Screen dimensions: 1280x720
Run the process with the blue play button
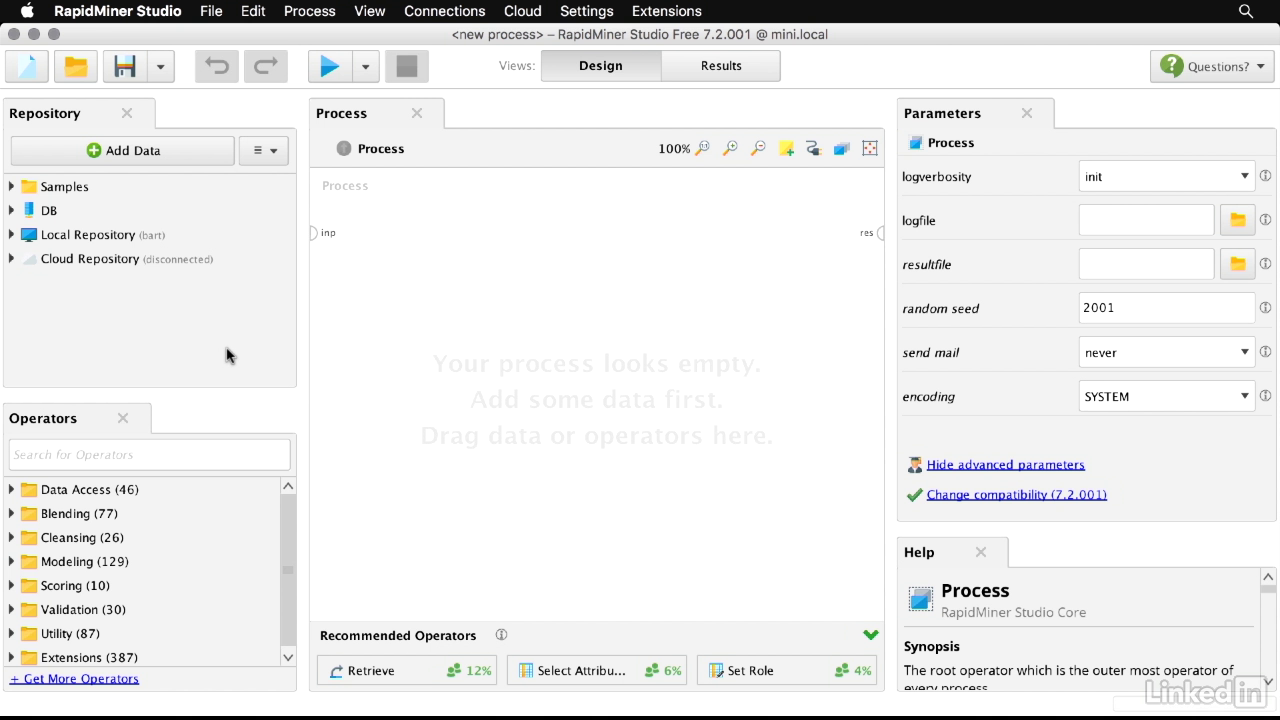pyautogui.click(x=329, y=67)
